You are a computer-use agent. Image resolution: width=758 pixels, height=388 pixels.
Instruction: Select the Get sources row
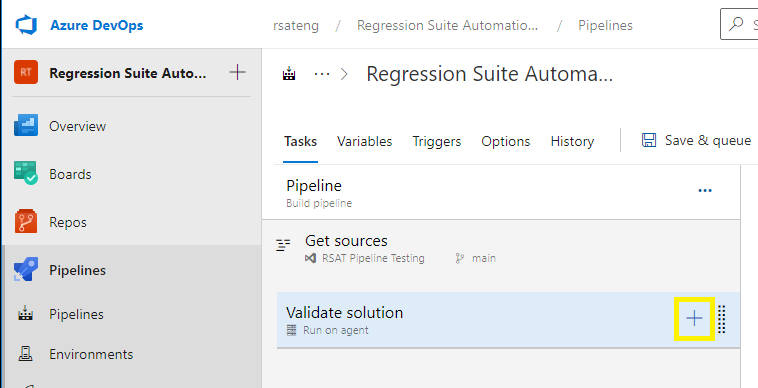coord(501,248)
